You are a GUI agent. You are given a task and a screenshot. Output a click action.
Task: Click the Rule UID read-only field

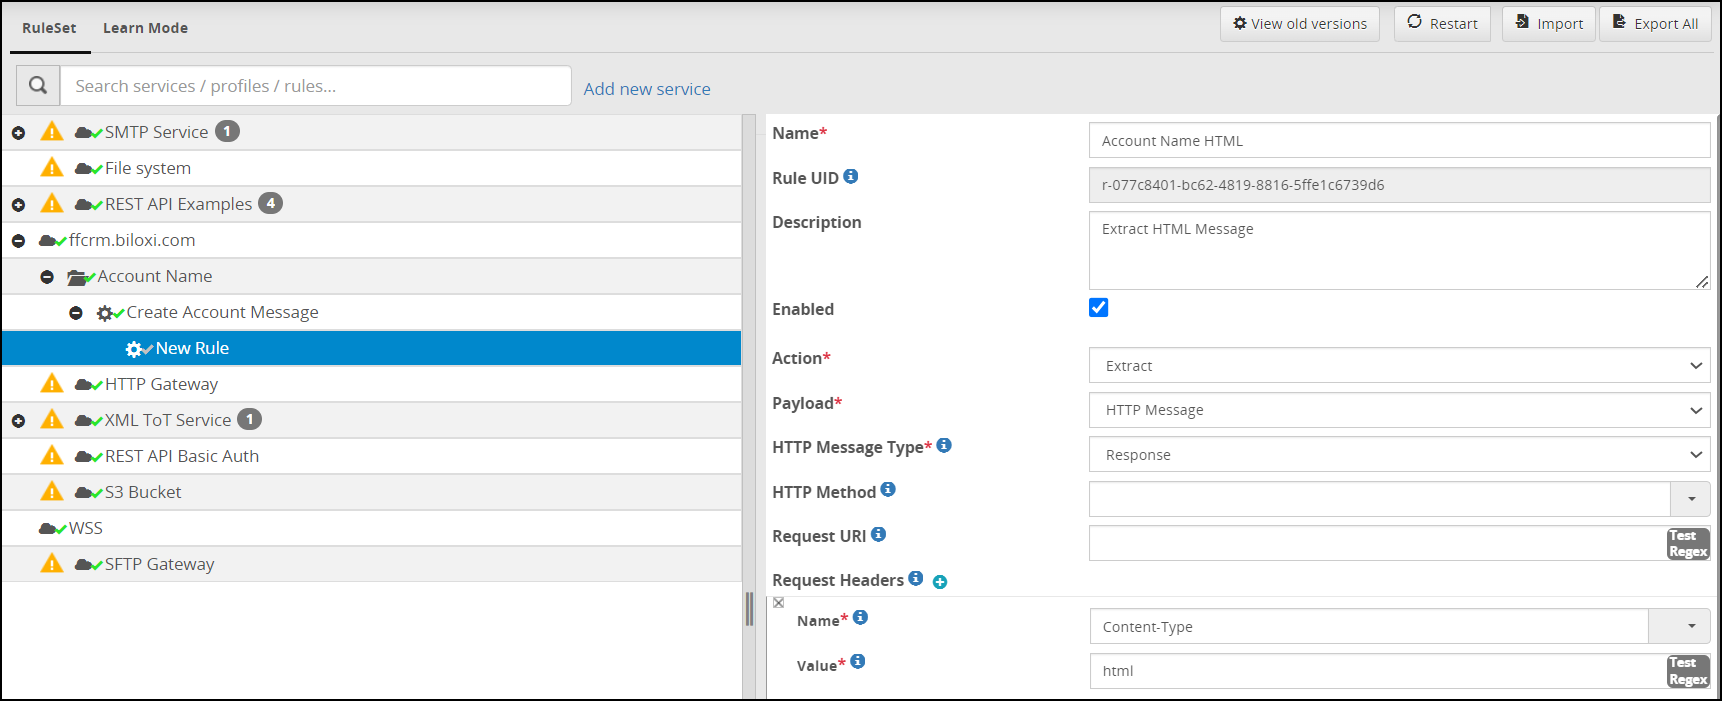pos(1399,185)
